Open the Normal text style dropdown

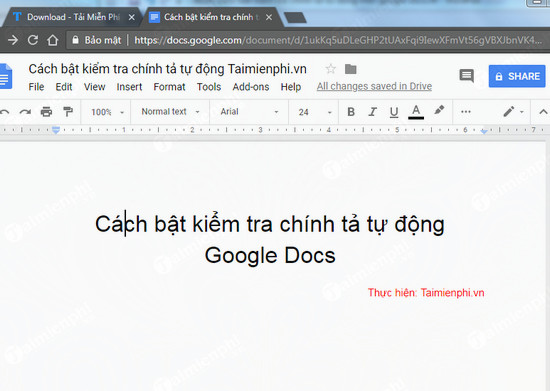[170, 112]
